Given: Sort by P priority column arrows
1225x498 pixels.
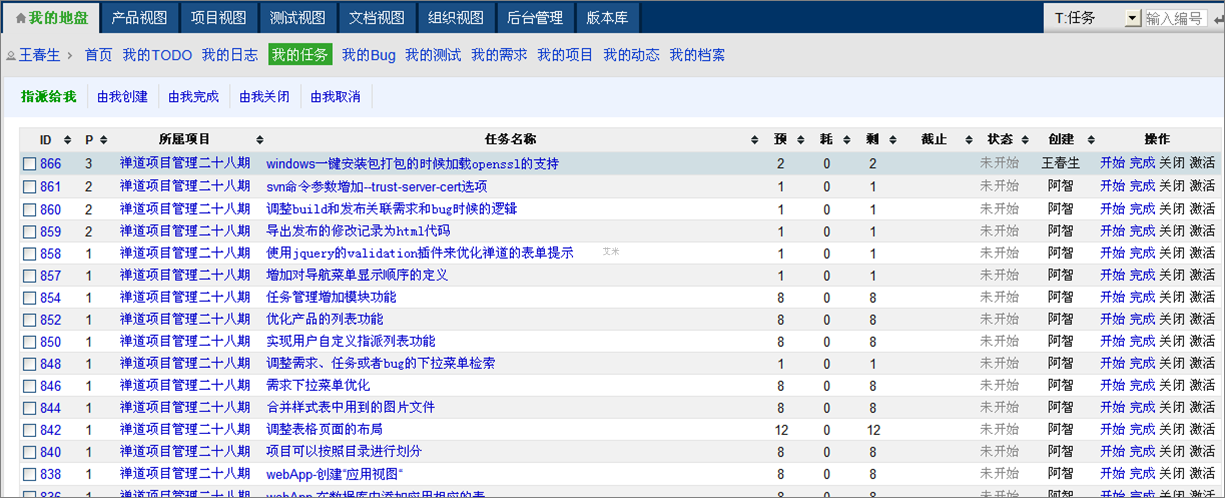Looking at the screenshot, I should [103, 140].
